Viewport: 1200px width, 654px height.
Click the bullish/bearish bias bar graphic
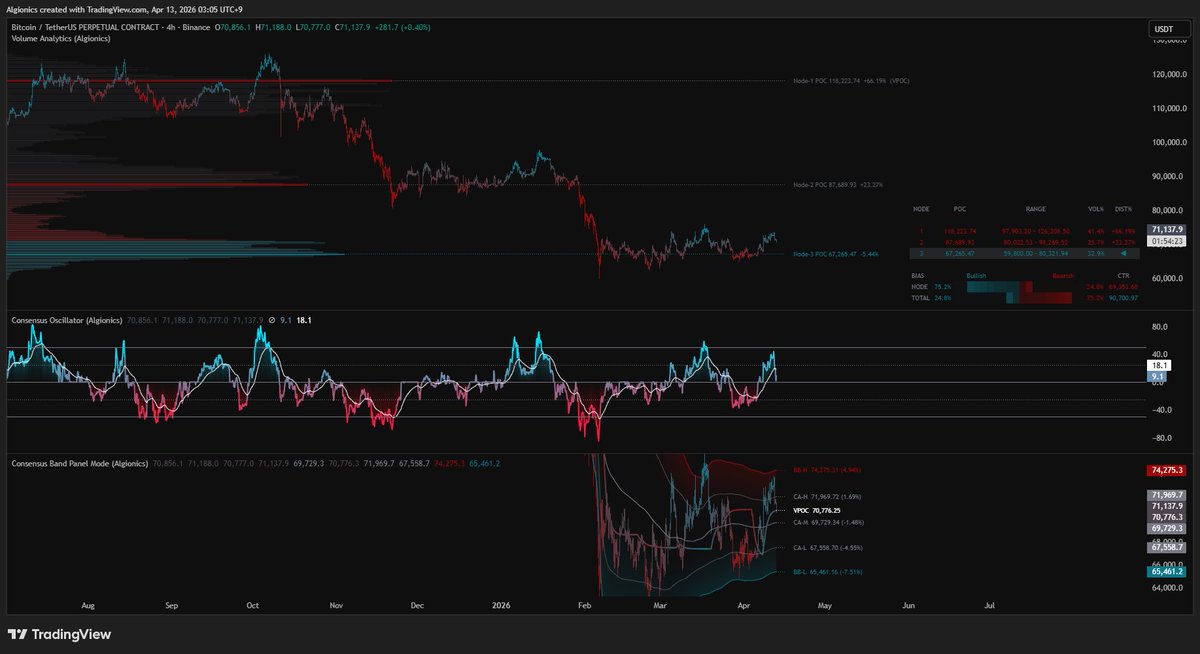[x=1019, y=291]
